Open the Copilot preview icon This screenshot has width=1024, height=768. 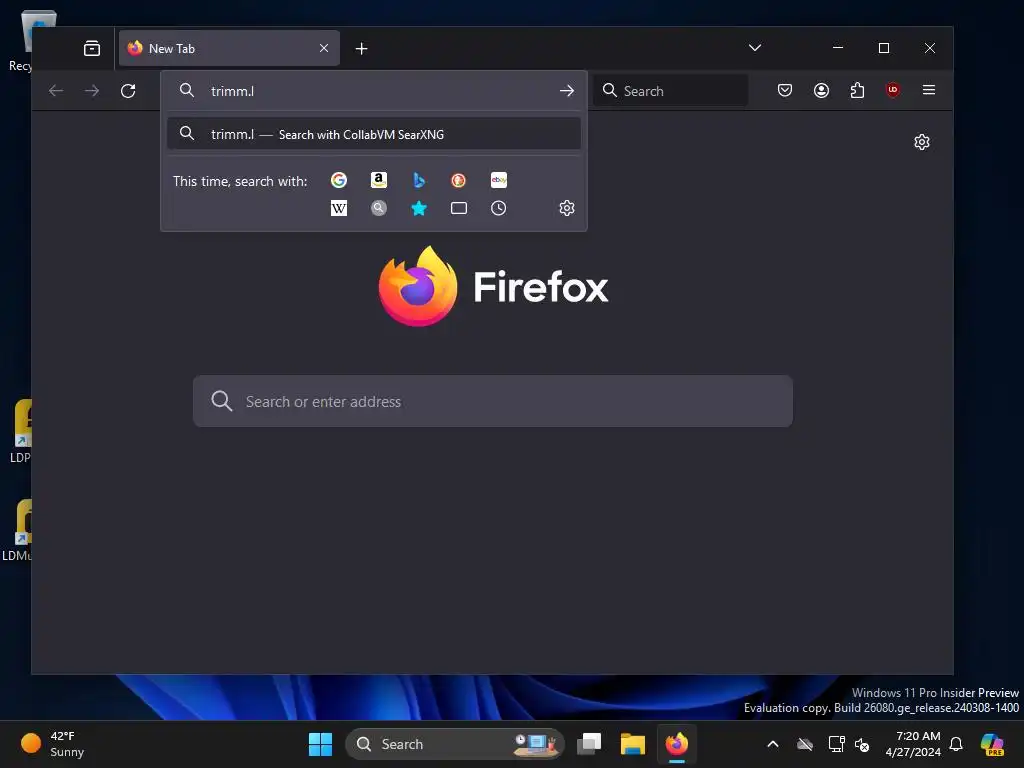pos(993,744)
